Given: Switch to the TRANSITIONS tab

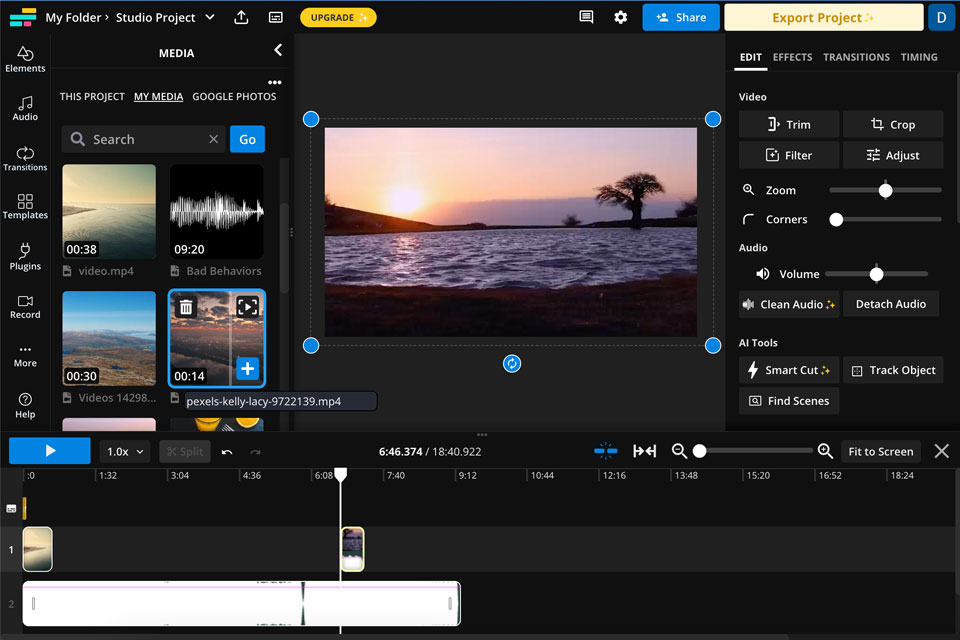Looking at the screenshot, I should click(x=856, y=57).
